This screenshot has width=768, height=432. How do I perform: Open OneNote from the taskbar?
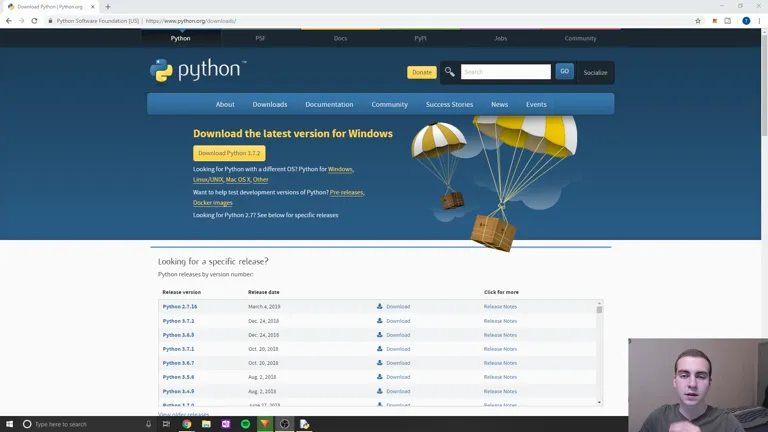tap(226, 424)
